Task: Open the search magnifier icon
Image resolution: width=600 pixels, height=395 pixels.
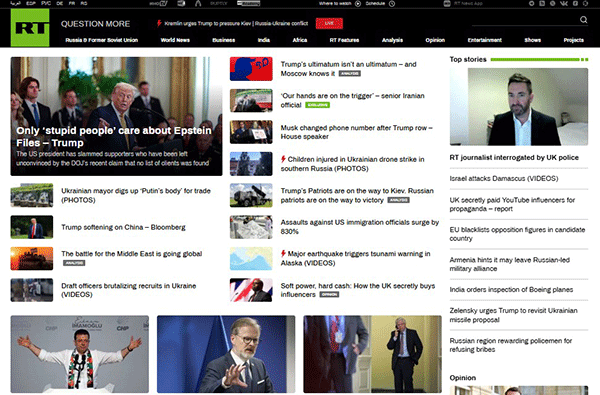Action: 583,20
